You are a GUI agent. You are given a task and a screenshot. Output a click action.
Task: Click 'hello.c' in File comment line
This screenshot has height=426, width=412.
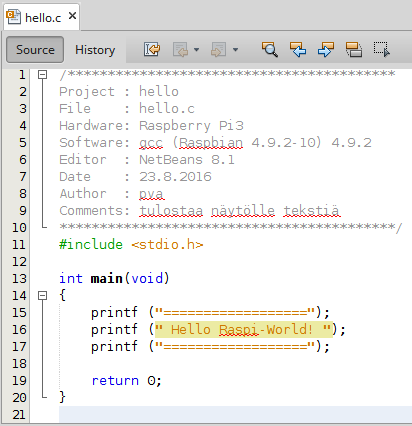(167, 109)
